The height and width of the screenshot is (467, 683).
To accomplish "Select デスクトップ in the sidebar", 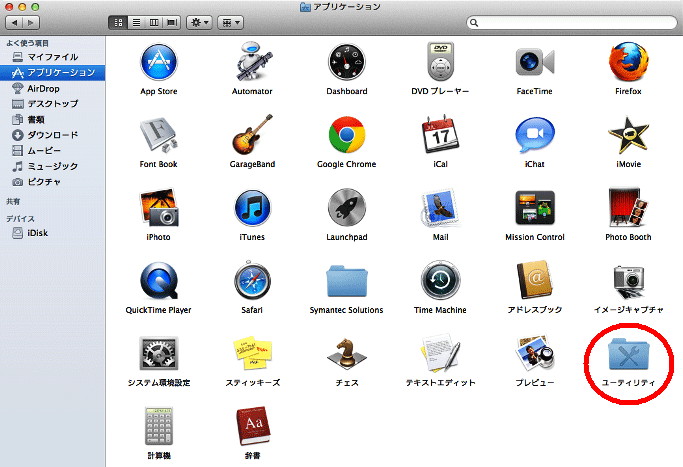I will (x=52, y=104).
